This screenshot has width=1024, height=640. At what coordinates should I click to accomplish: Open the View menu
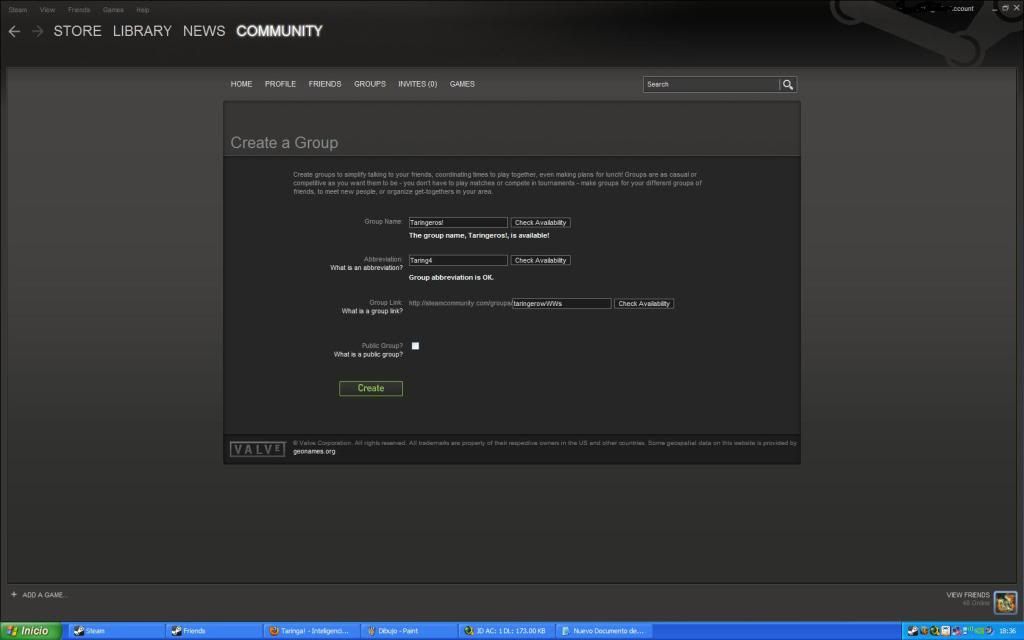[47, 10]
